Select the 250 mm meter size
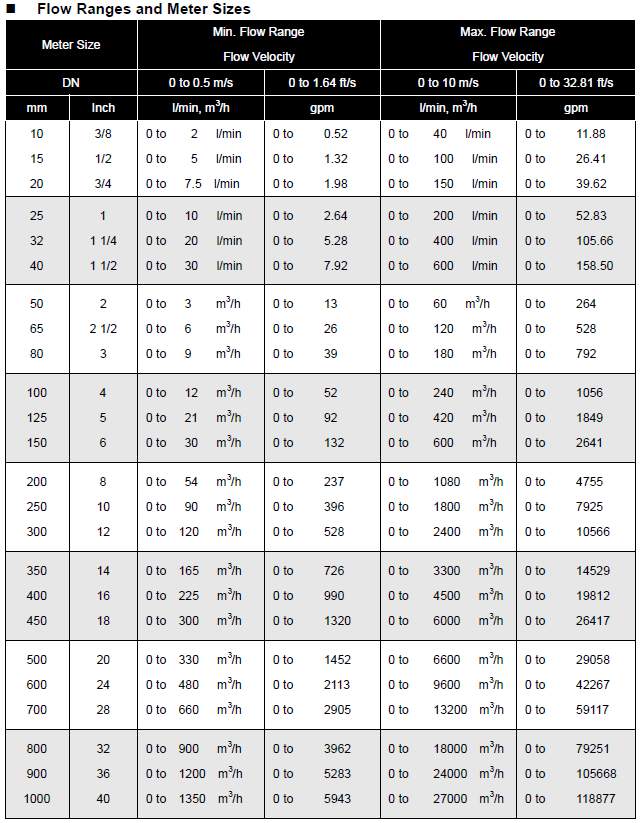The height and width of the screenshot is (823, 641). pyautogui.click(x=37, y=507)
